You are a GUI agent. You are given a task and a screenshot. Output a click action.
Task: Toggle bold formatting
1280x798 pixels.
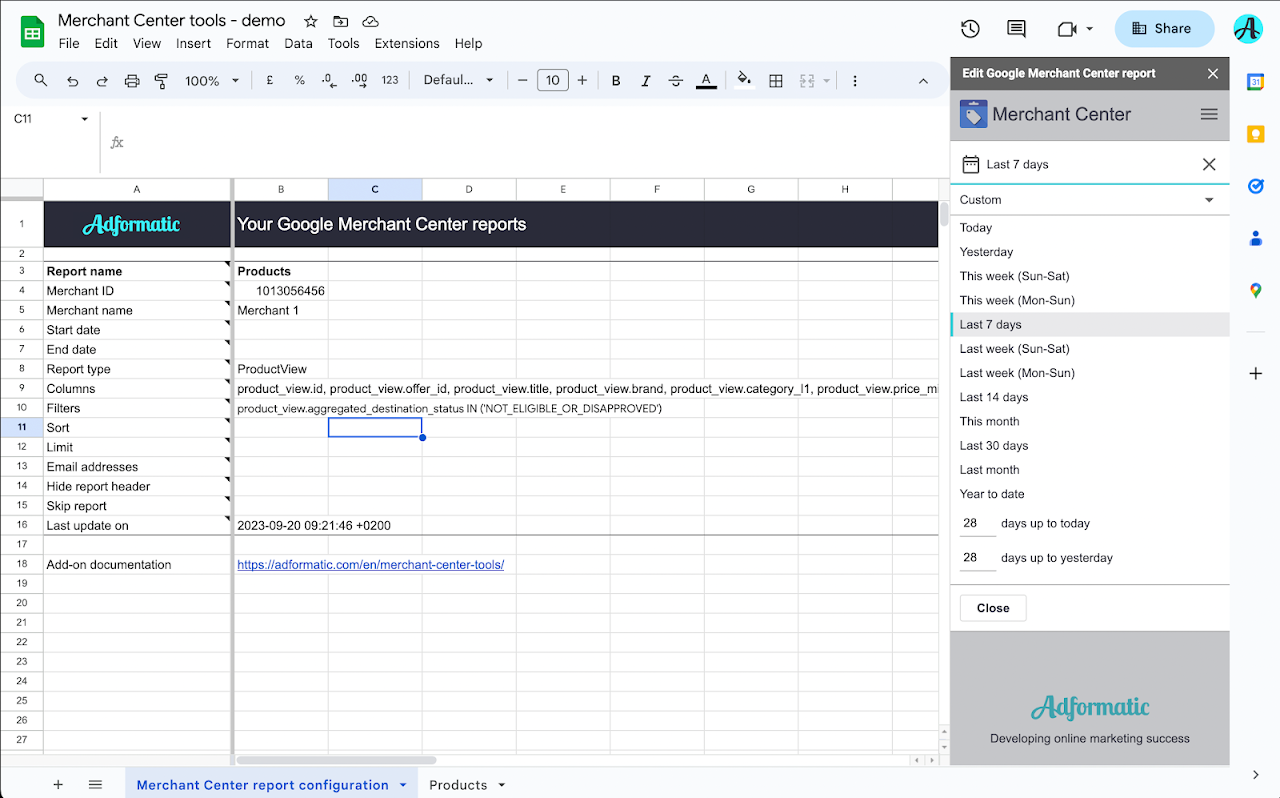[x=616, y=81]
